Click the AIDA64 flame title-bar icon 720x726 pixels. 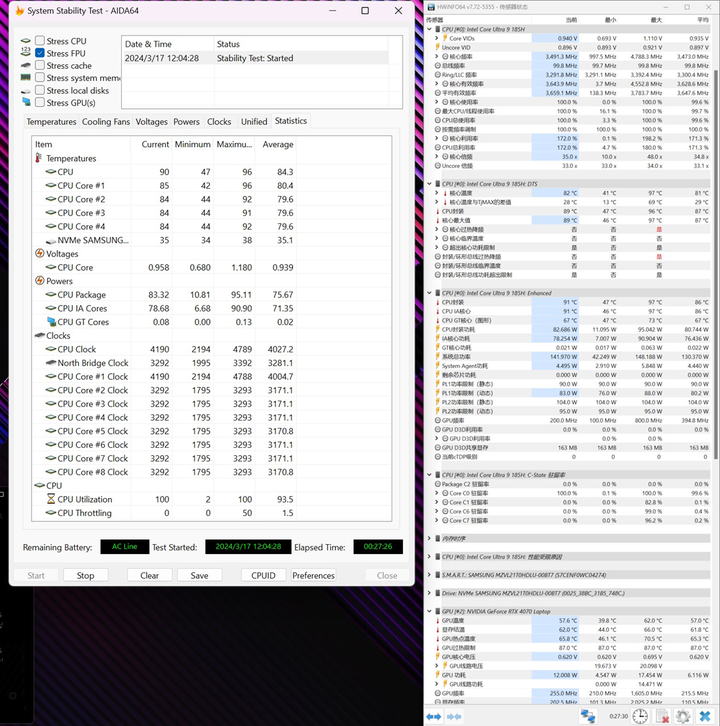[19, 11]
